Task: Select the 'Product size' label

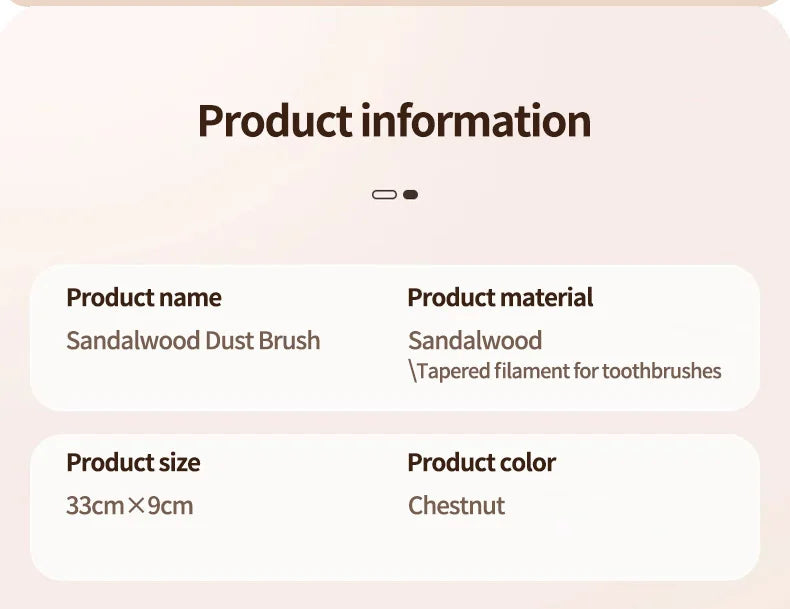Action: pos(133,463)
